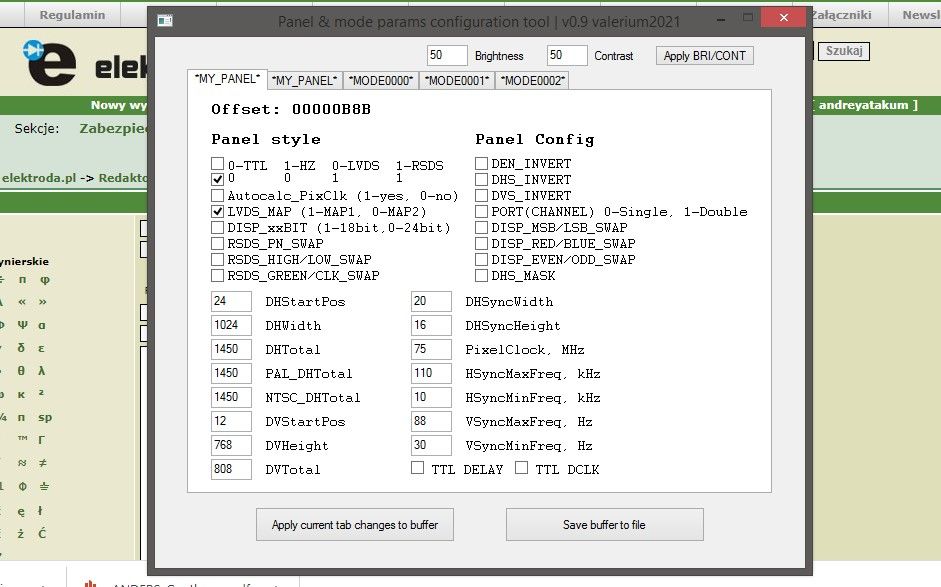This screenshot has height=587, width=941.
Task: Open the Załączniki link on the website
Action: [841, 15]
